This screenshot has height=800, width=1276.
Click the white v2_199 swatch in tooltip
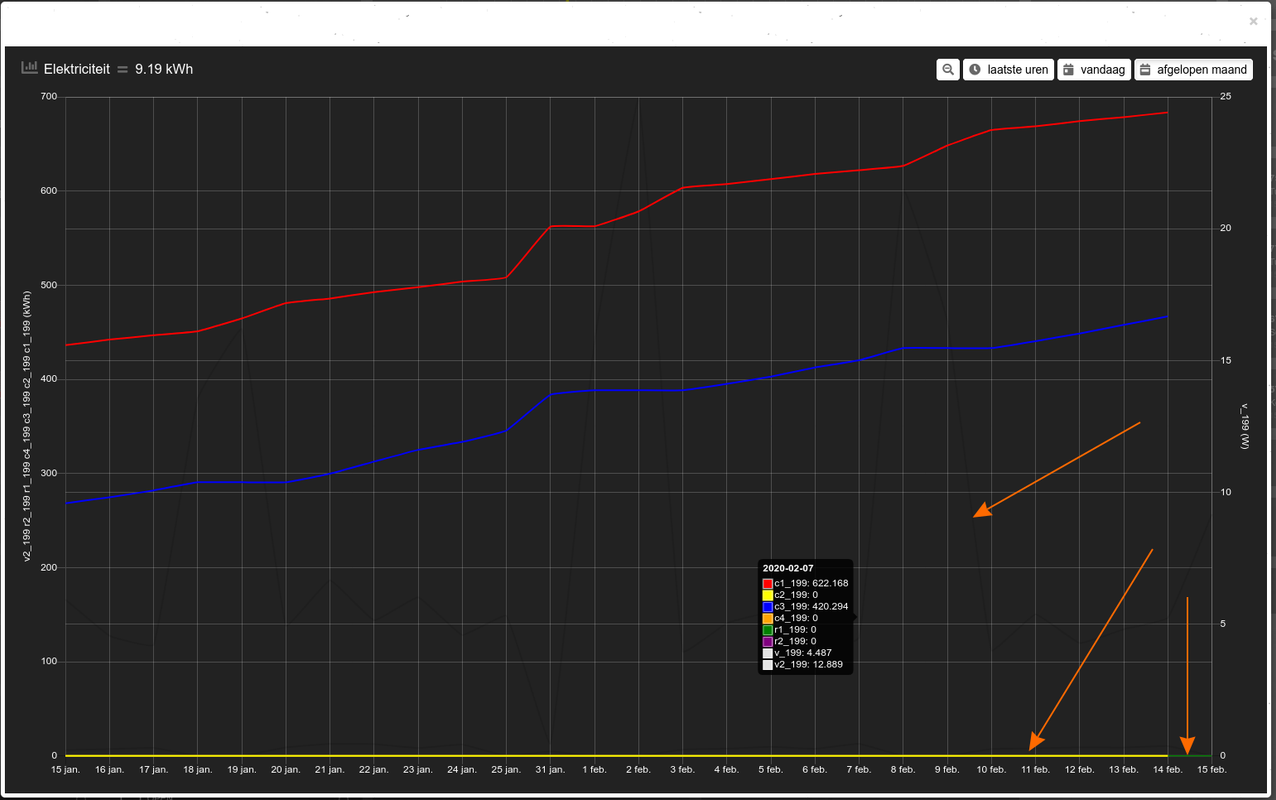[768, 665]
